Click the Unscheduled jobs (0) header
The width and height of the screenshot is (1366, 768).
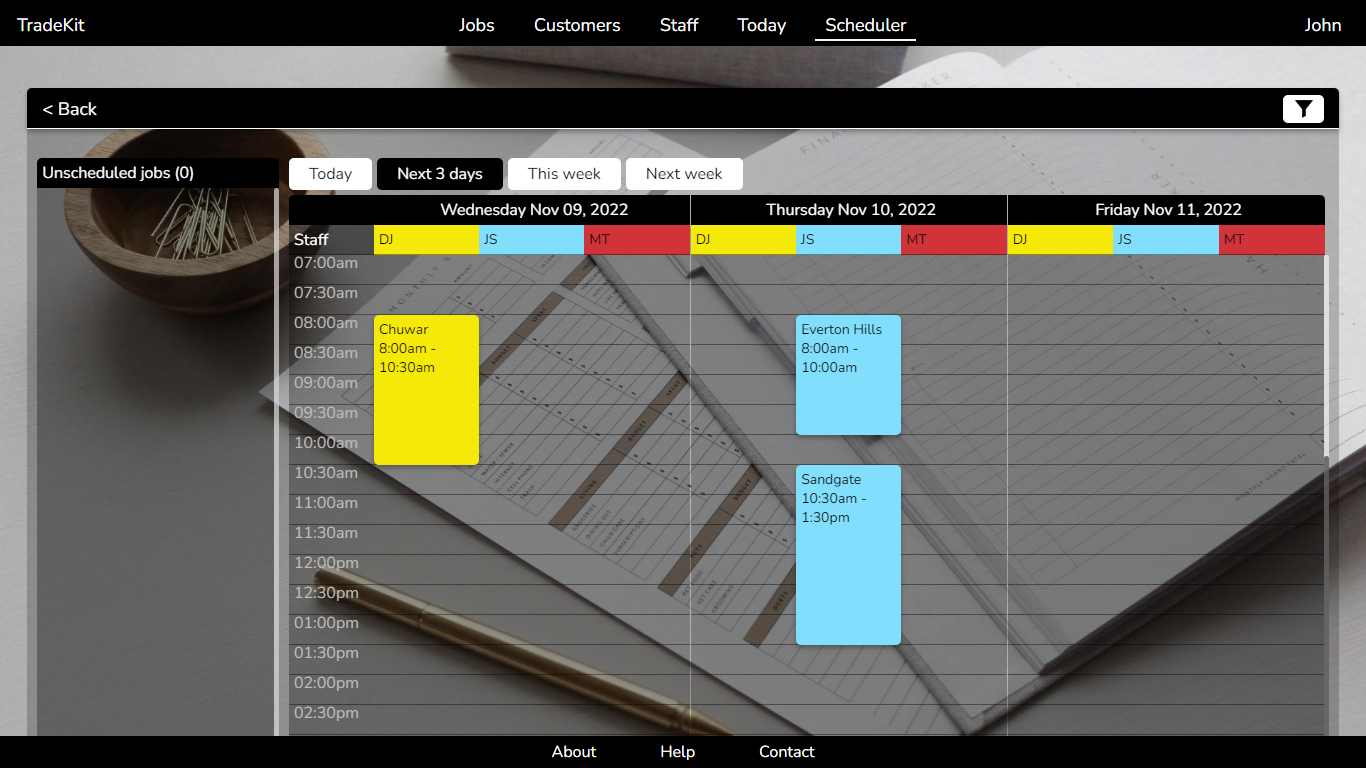tap(158, 173)
